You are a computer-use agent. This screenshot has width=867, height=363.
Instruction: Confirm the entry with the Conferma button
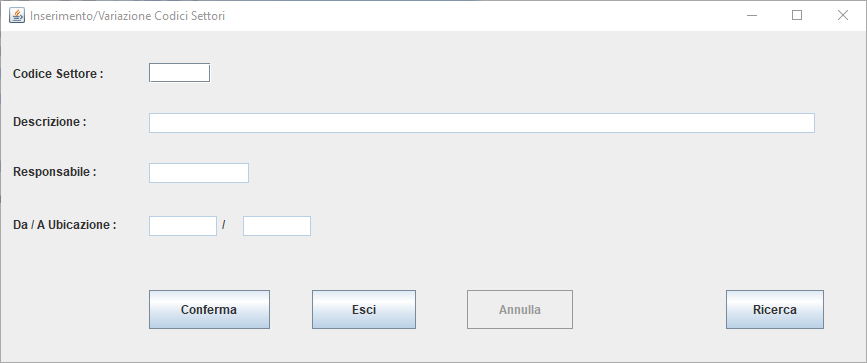point(209,309)
